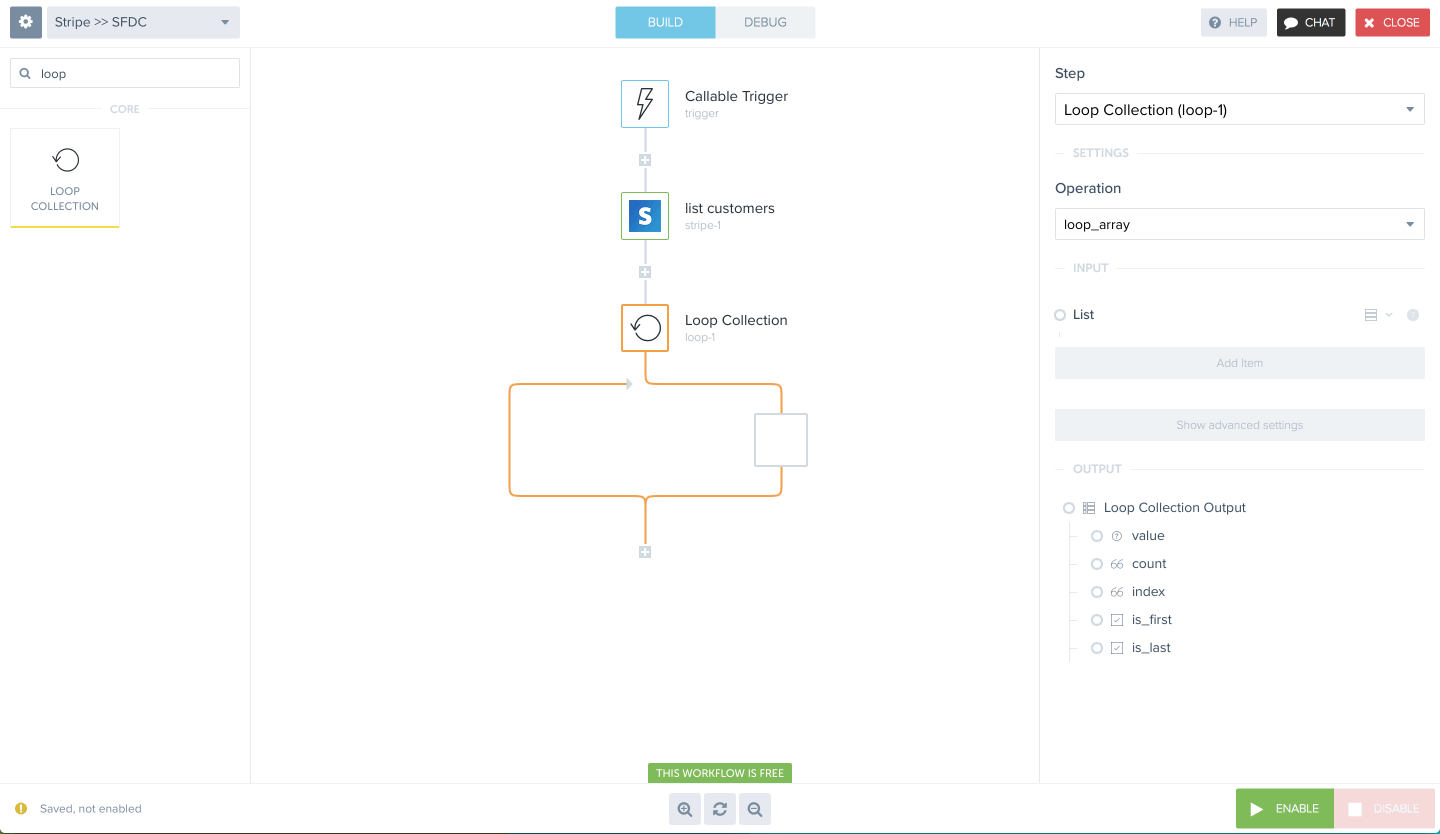Zoom out of the workflow canvas
The height and width of the screenshot is (834, 1440).
[755, 809]
